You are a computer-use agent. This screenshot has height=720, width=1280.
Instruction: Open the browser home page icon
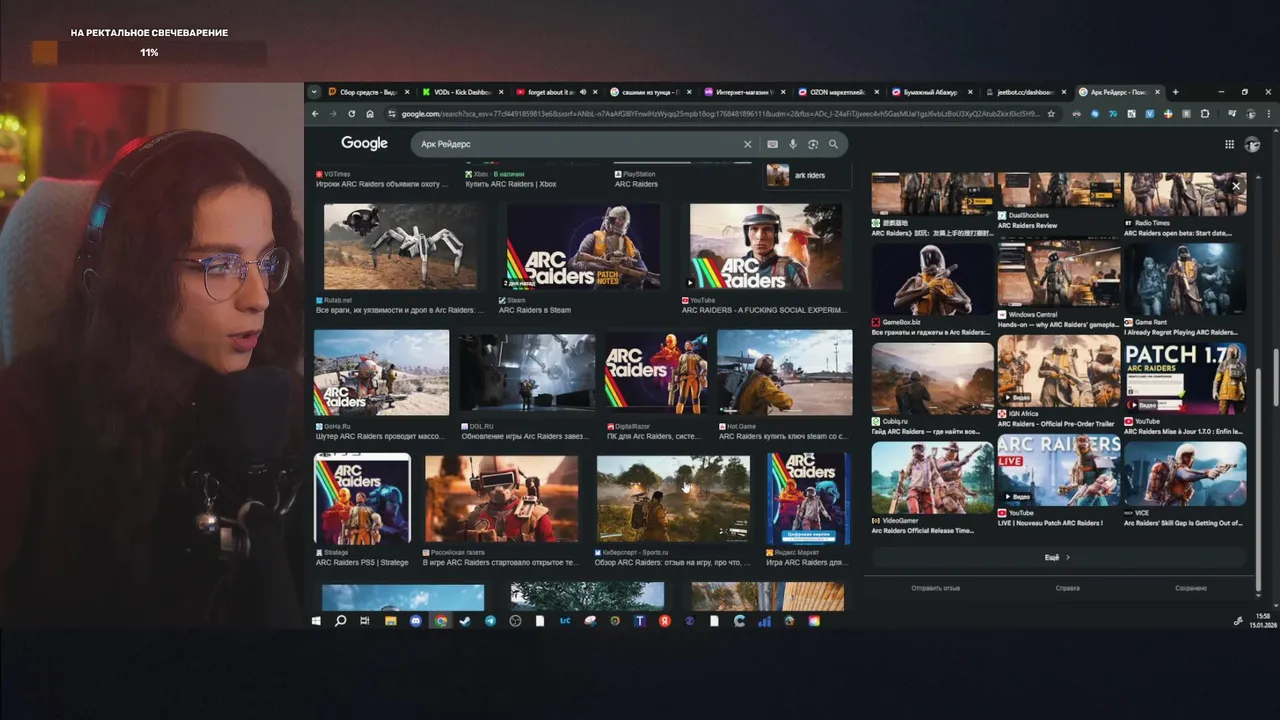tap(370, 114)
